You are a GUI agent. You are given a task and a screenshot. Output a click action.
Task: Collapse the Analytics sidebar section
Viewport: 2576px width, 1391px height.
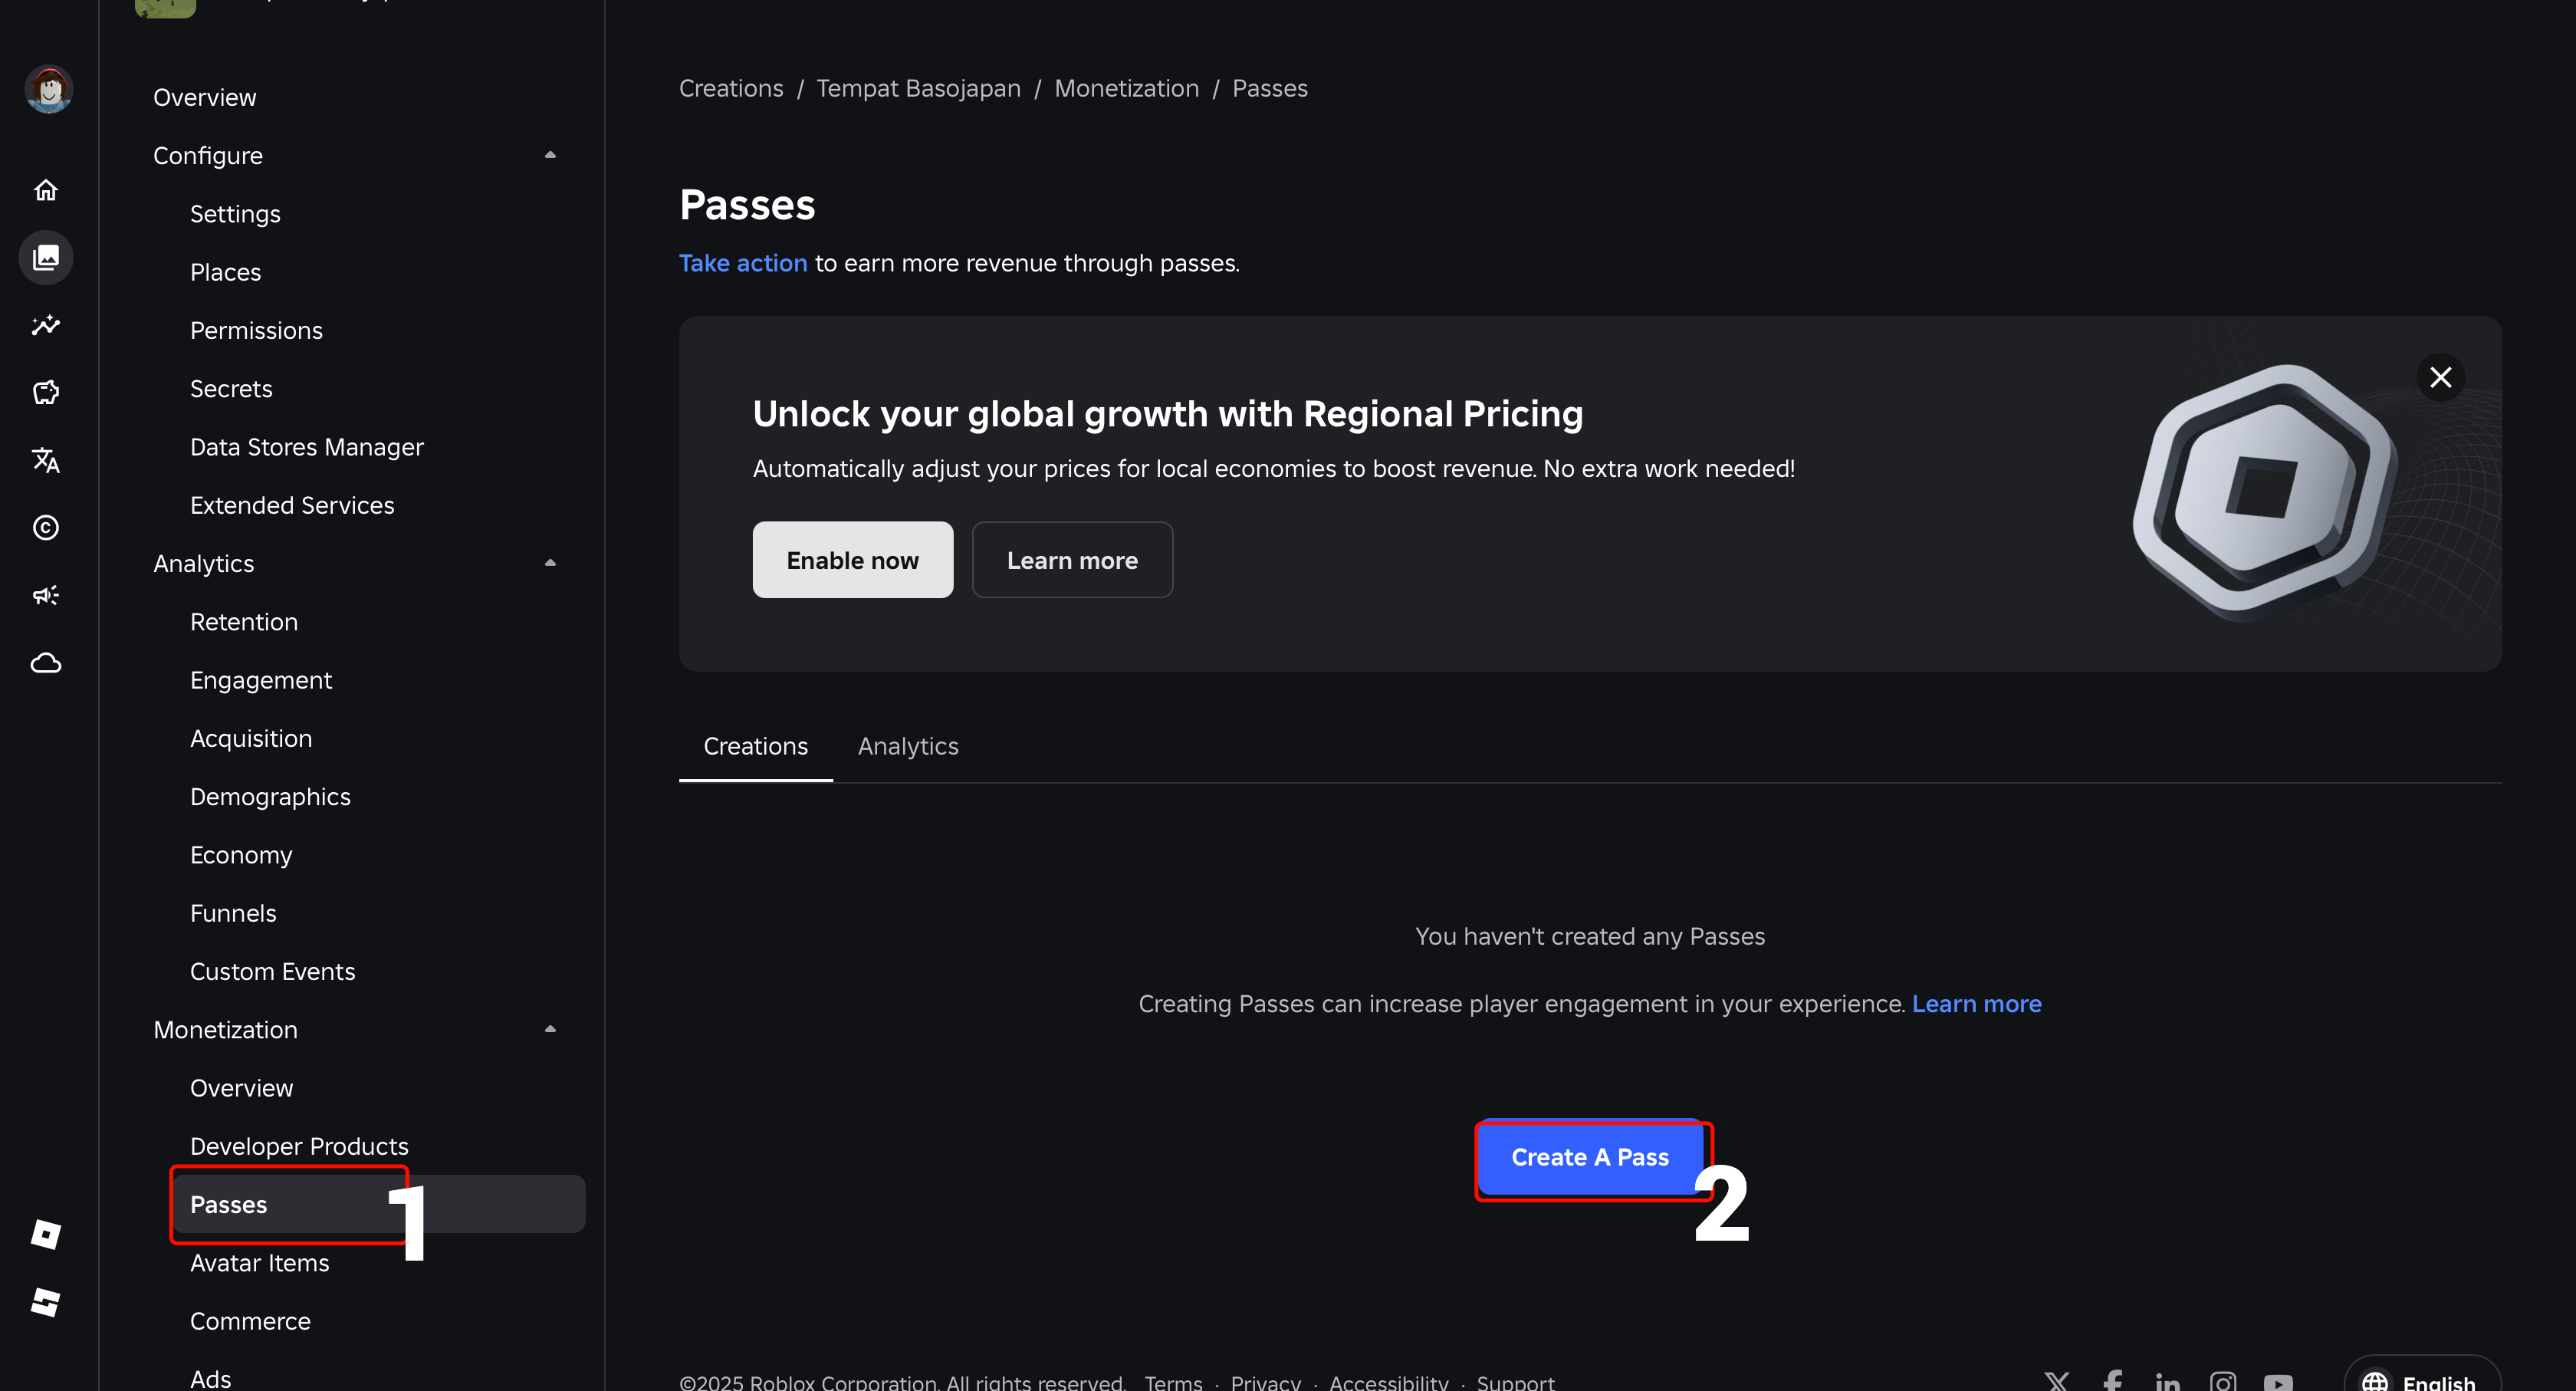click(x=550, y=563)
